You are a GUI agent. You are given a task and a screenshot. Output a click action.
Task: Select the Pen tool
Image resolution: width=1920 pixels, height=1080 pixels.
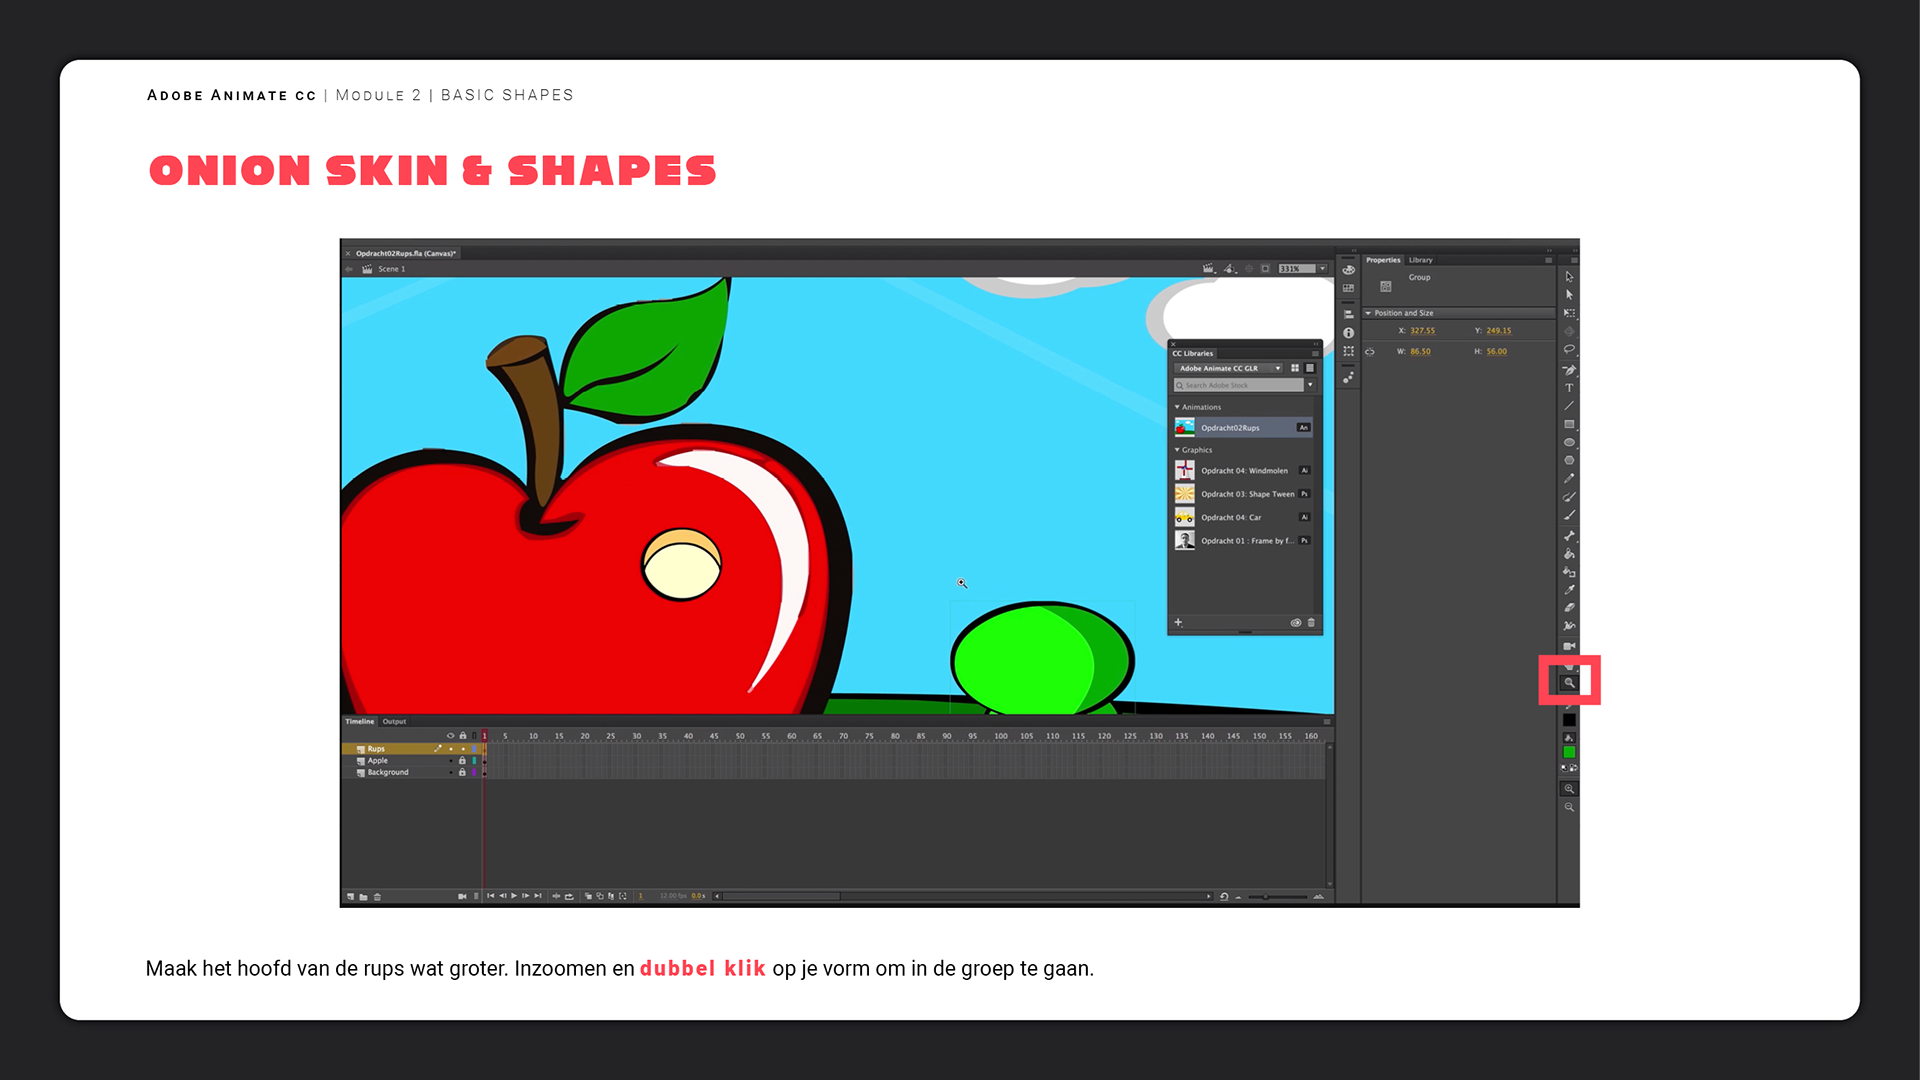click(x=1569, y=370)
